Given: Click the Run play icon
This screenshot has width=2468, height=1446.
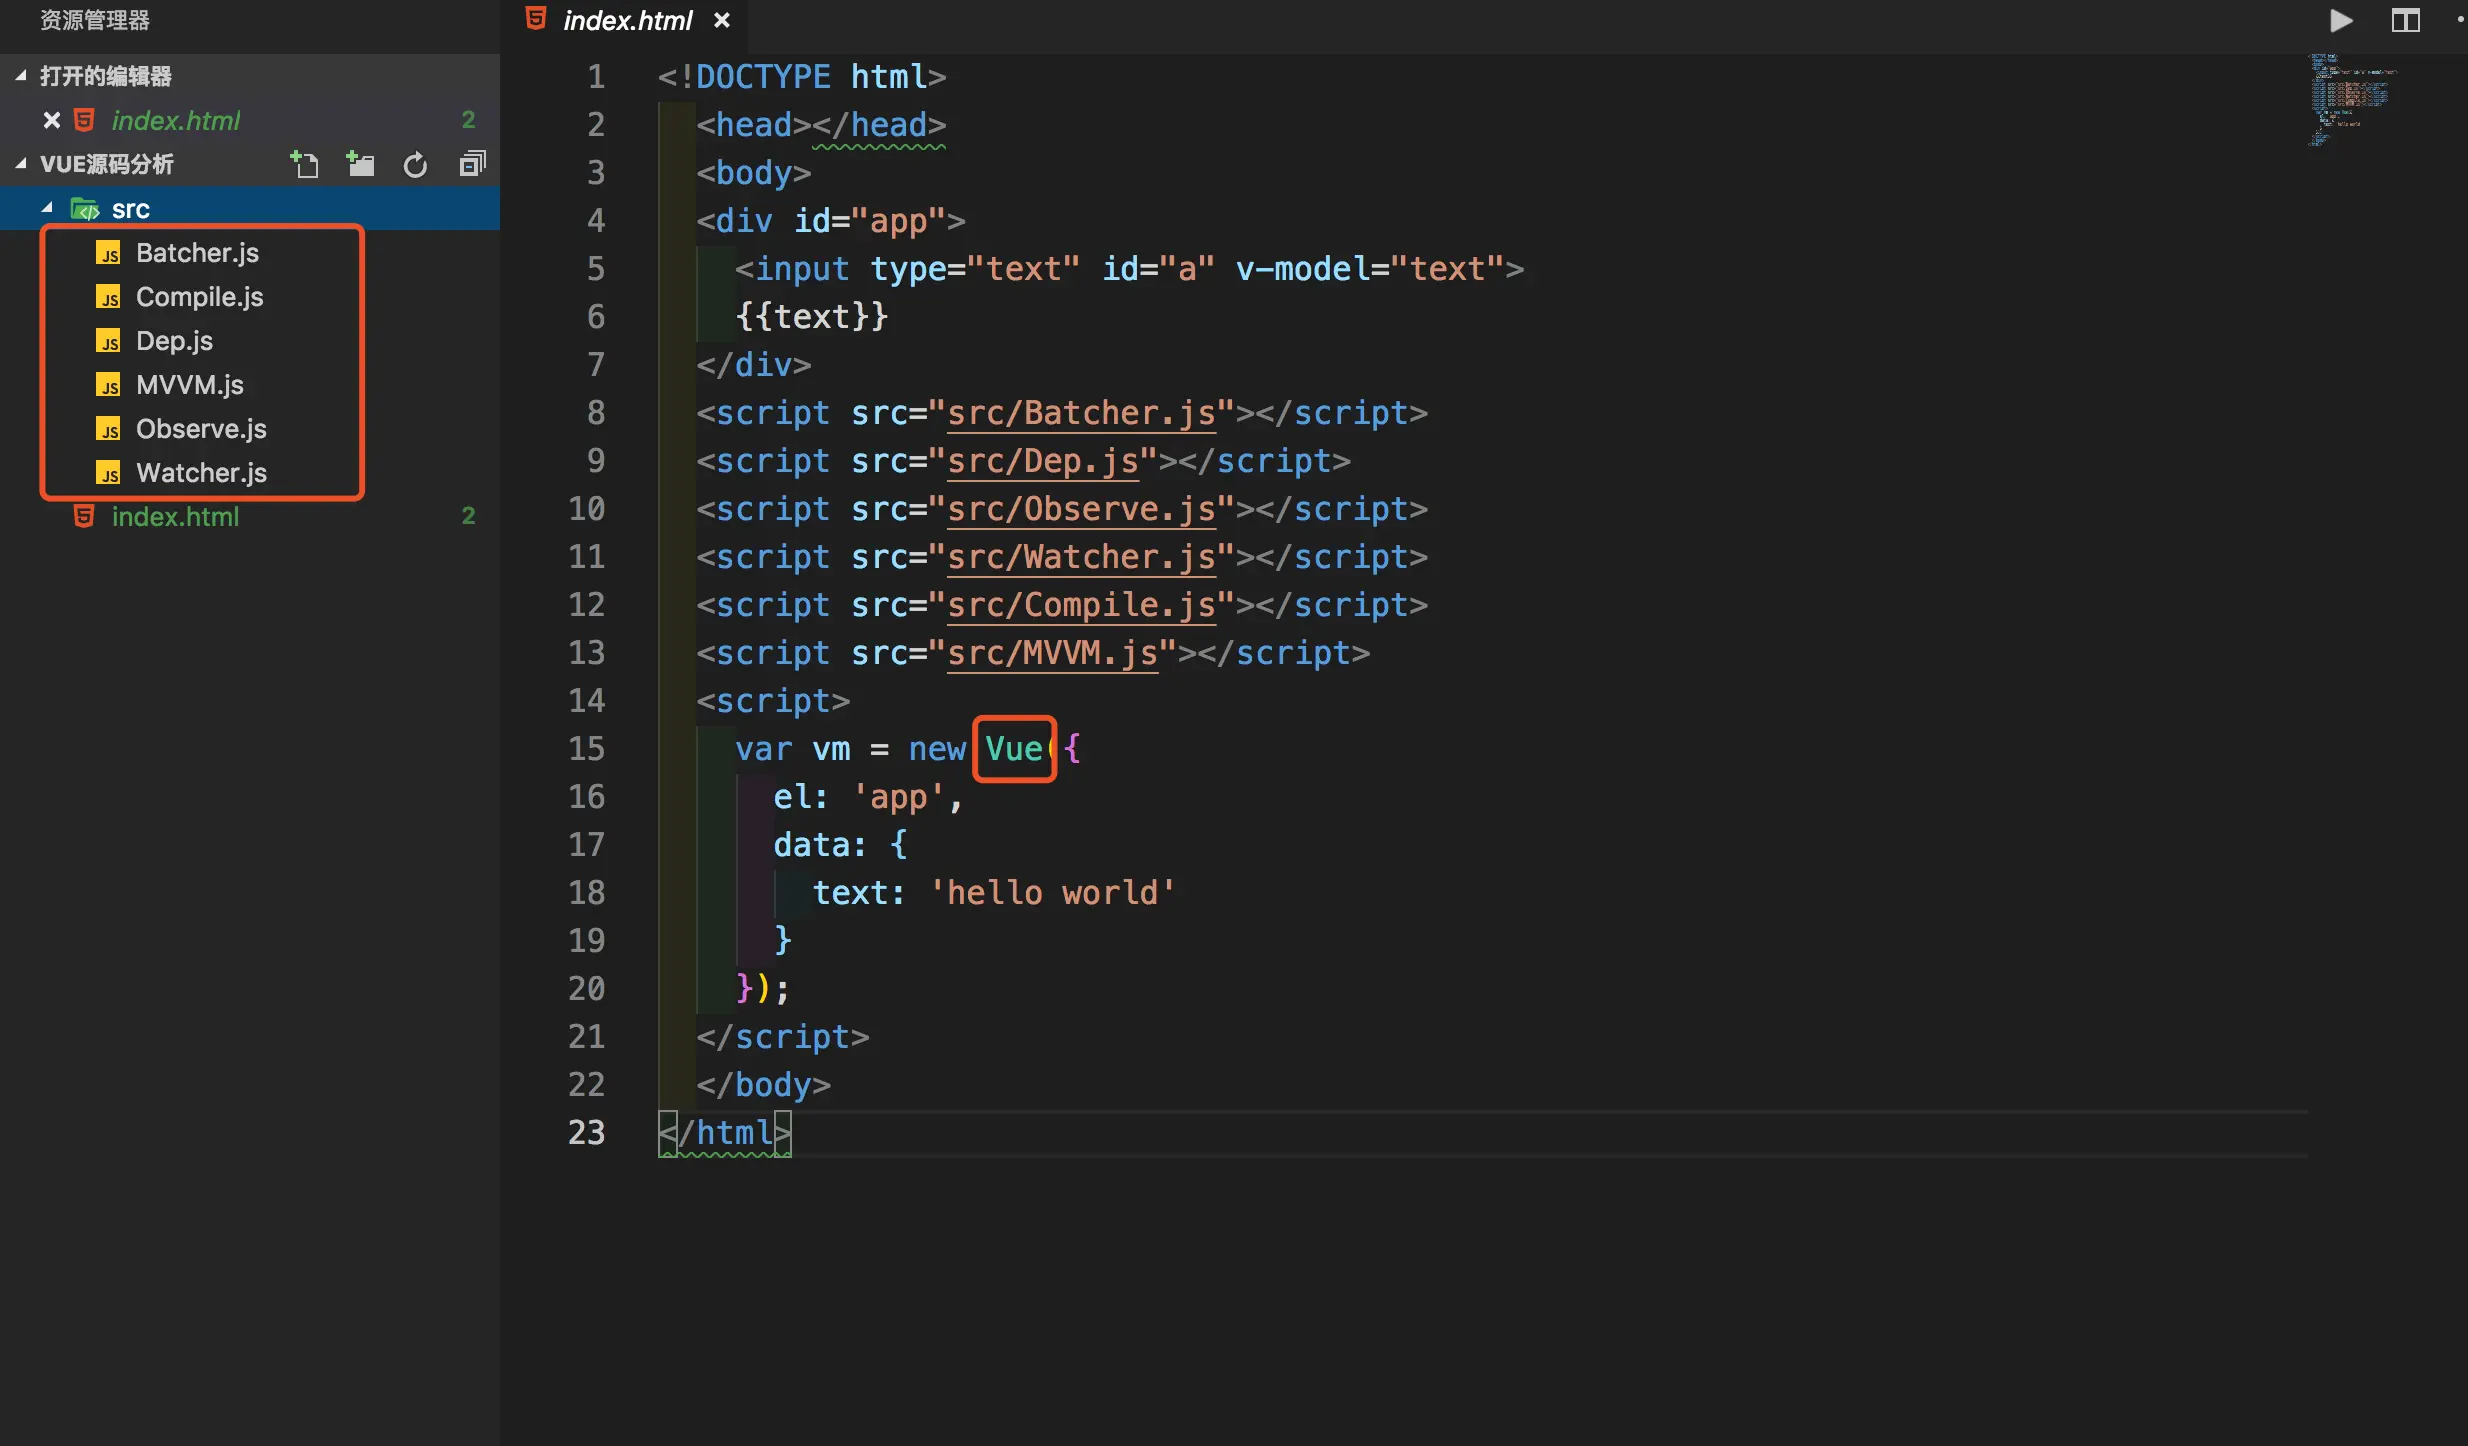Looking at the screenshot, I should coord(2341,20).
